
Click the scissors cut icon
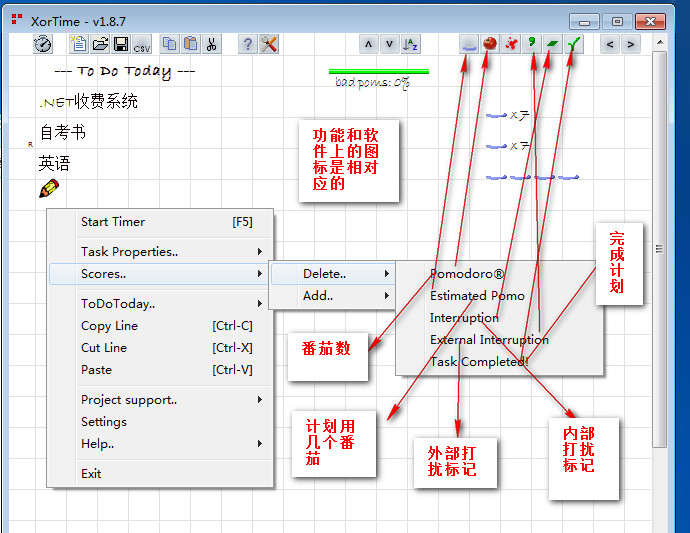(x=212, y=44)
